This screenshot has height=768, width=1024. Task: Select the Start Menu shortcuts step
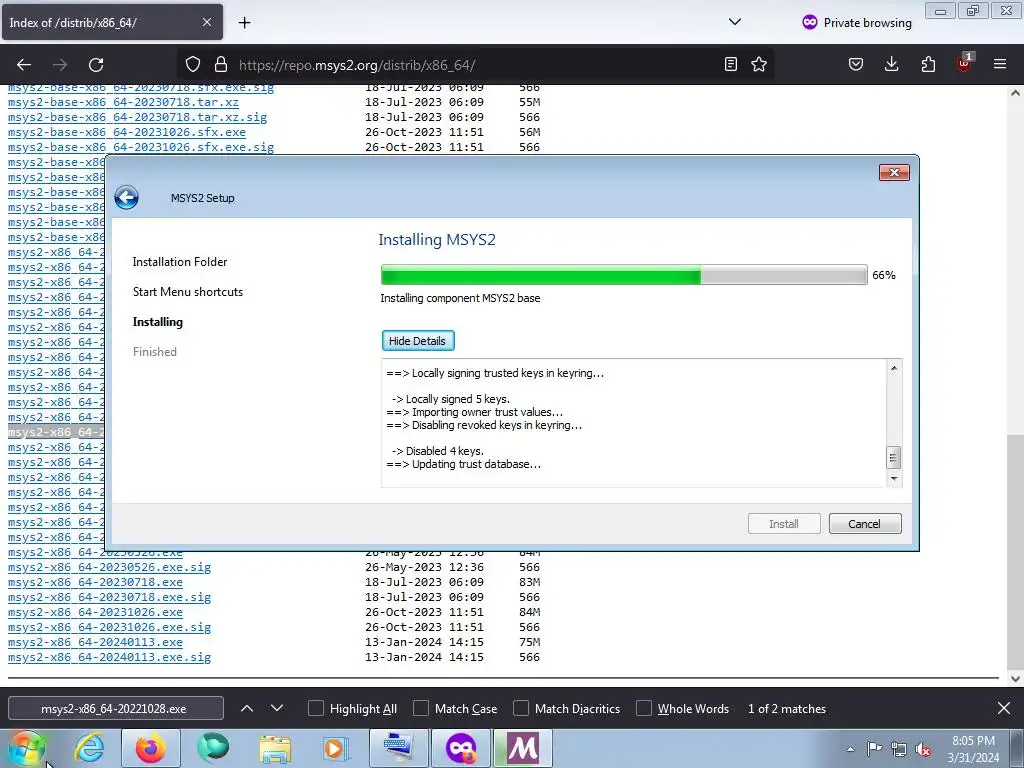point(188,292)
